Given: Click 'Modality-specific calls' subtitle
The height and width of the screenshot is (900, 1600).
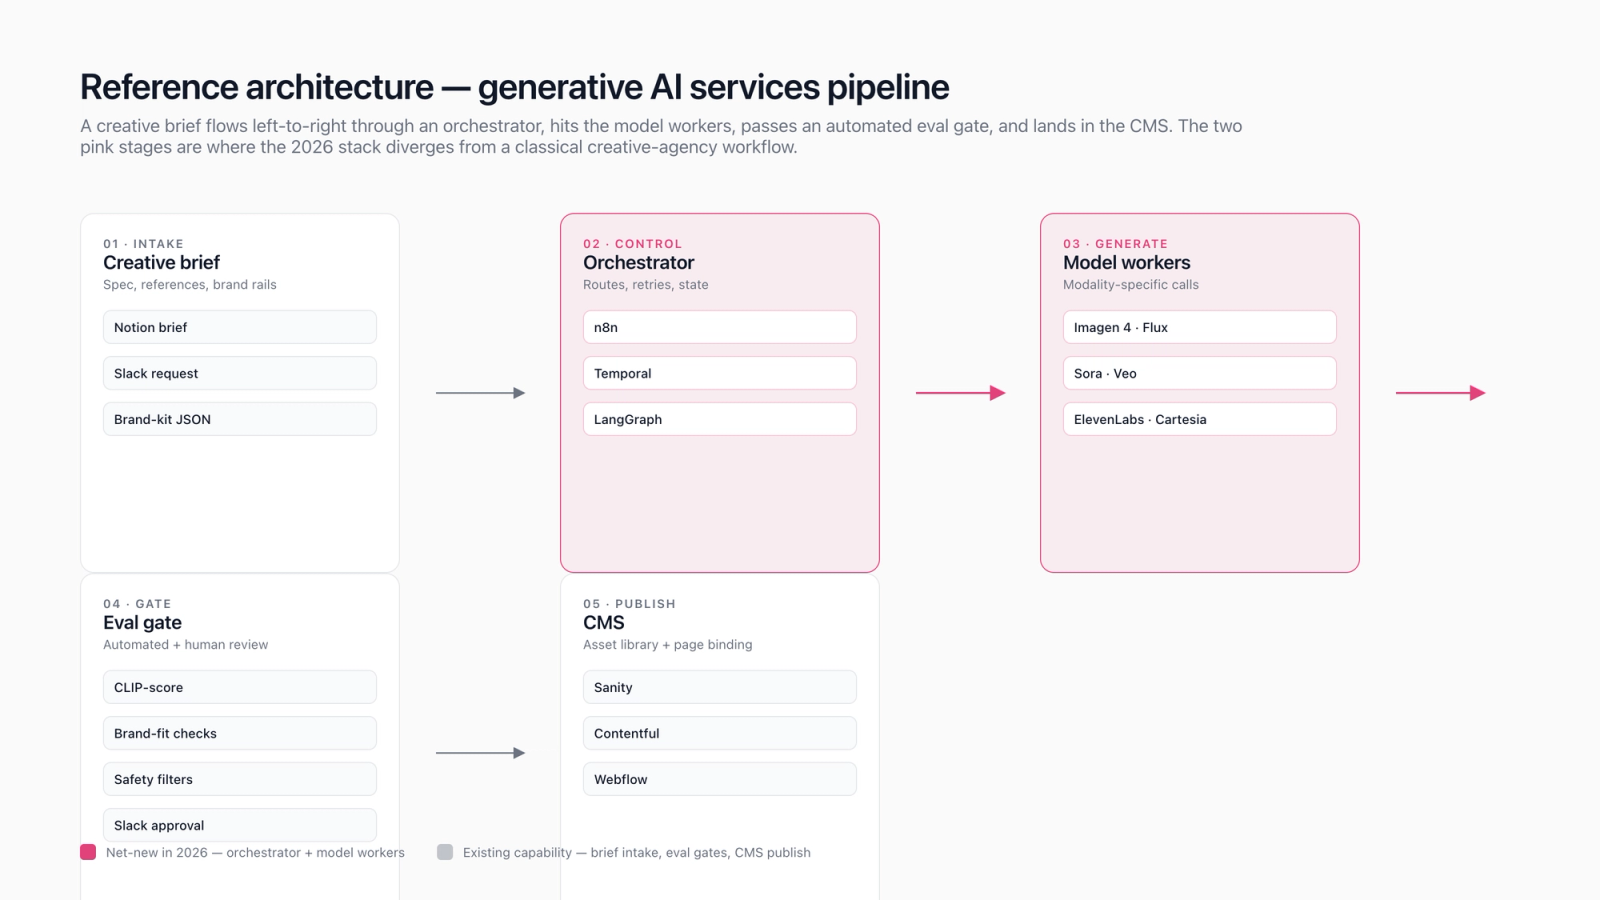Looking at the screenshot, I should click(x=1131, y=285).
